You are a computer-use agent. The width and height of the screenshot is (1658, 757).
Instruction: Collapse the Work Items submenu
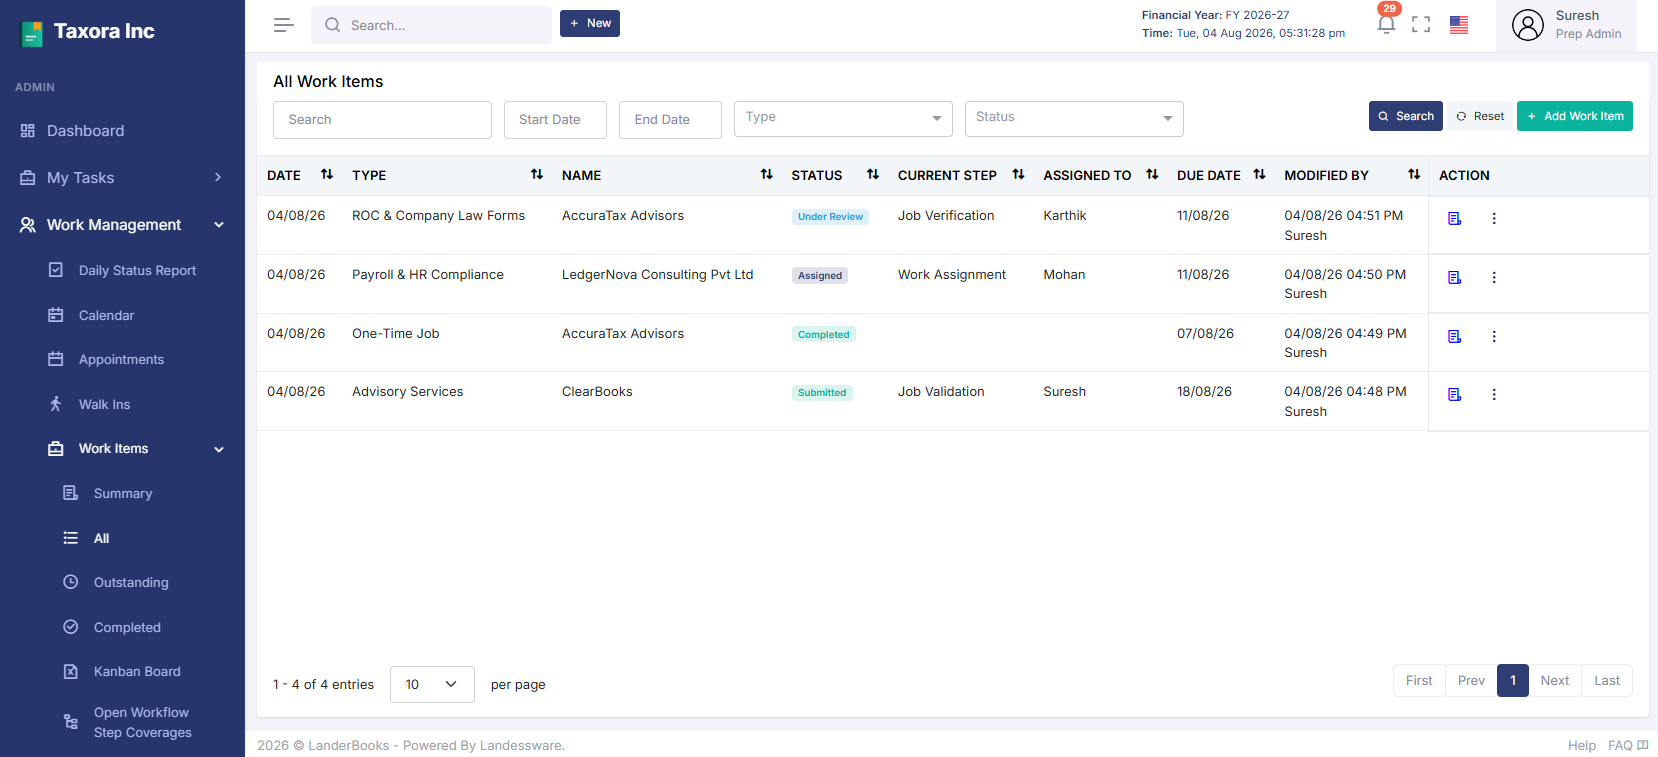(136, 449)
